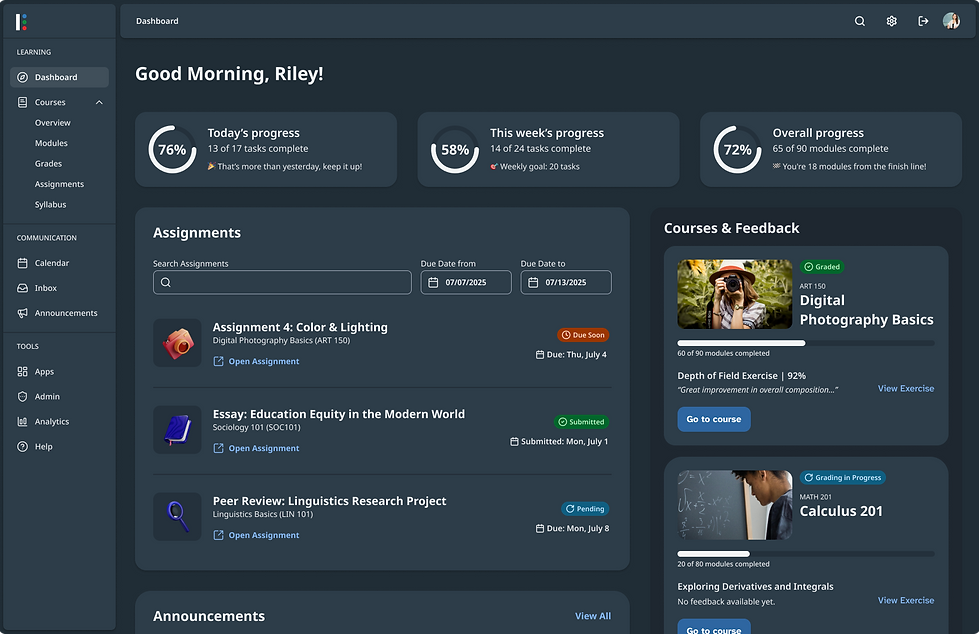Click Essay: Education Equity in the Modern World title
This screenshot has width=979, height=634.
tap(338, 414)
